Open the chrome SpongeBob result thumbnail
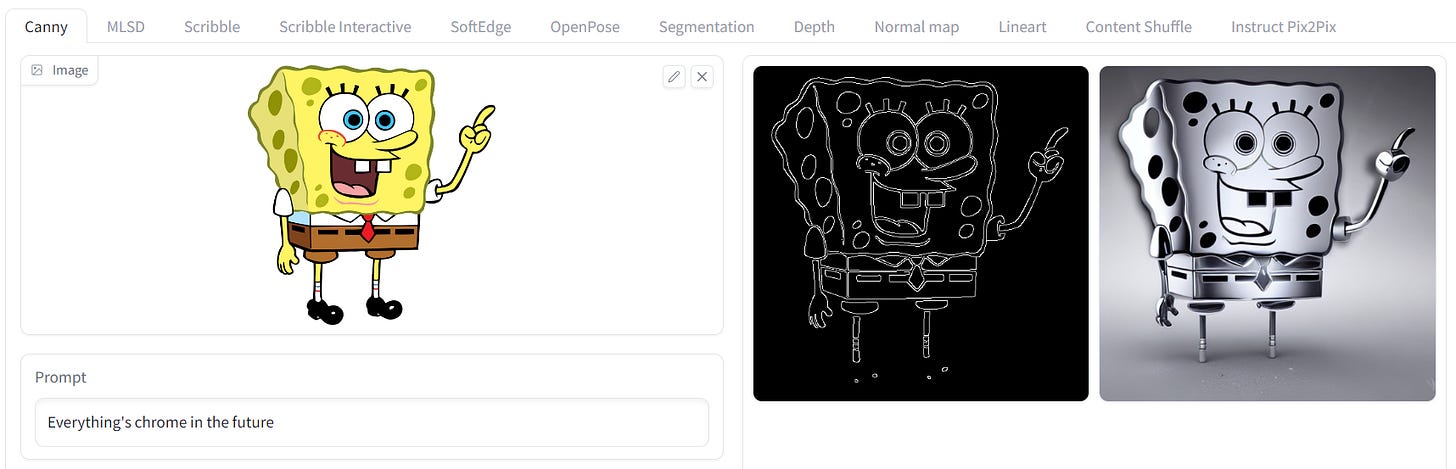Viewport: 1456px width, 469px height. pos(1267,233)
